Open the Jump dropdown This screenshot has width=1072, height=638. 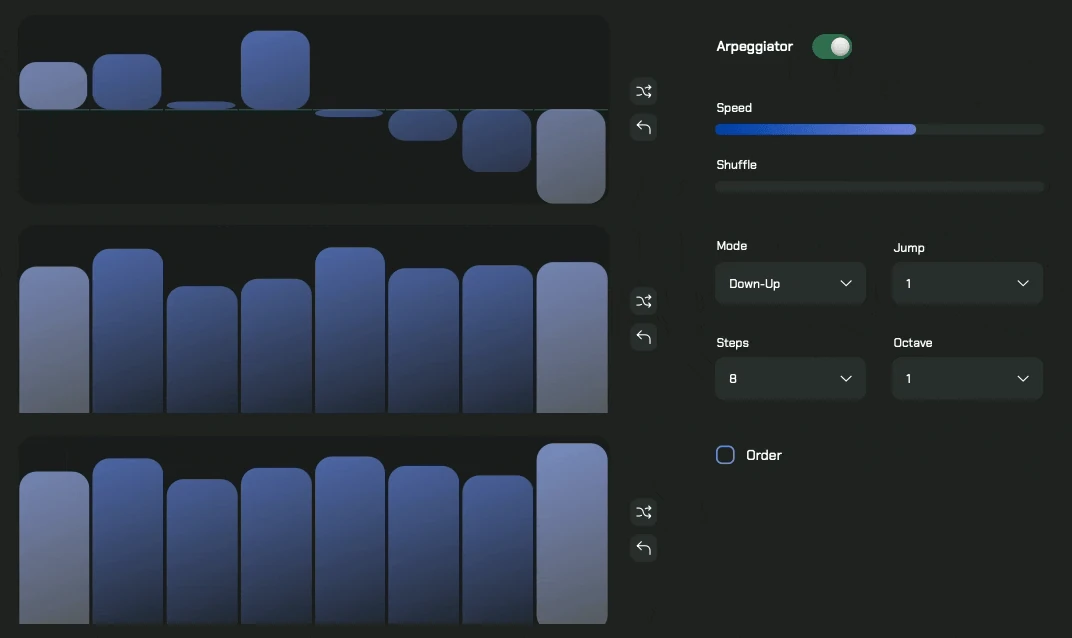966,283
